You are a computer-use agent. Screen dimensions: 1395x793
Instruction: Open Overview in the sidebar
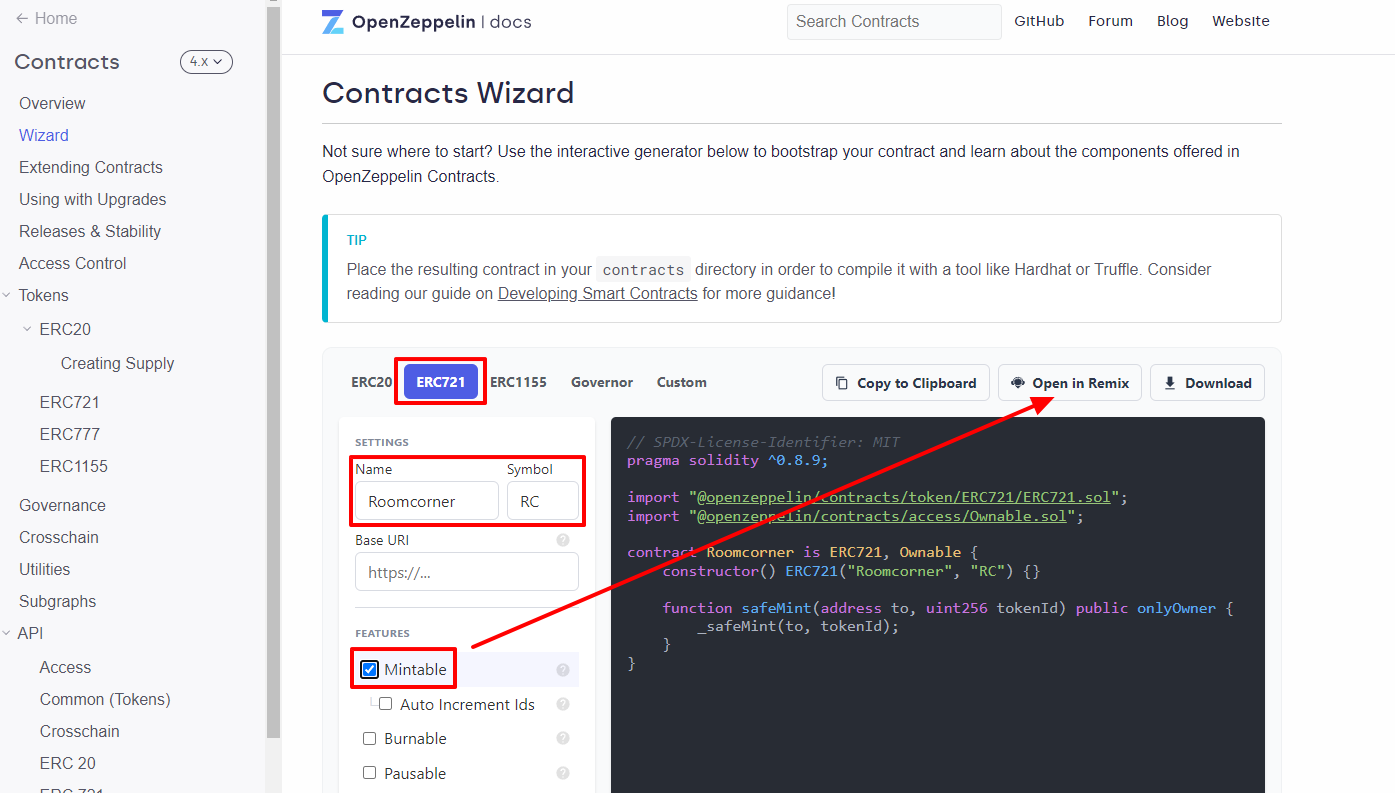(52, 103)
